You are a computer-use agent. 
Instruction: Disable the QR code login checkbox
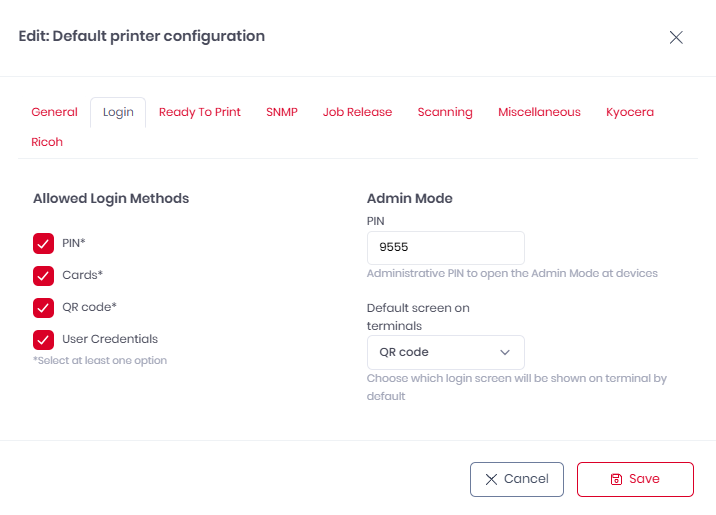[43, 307]
